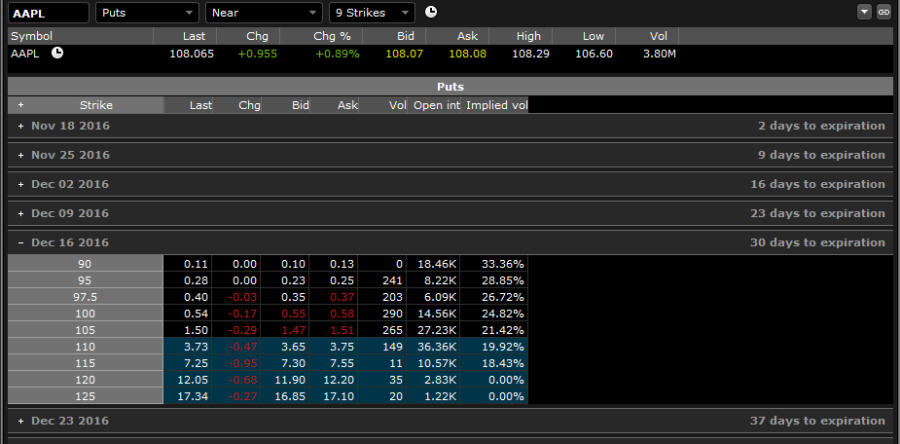Sort by the Implied vol column header
Image resolution: width=900 pixels, height=444 pixels.
point(496,105)
